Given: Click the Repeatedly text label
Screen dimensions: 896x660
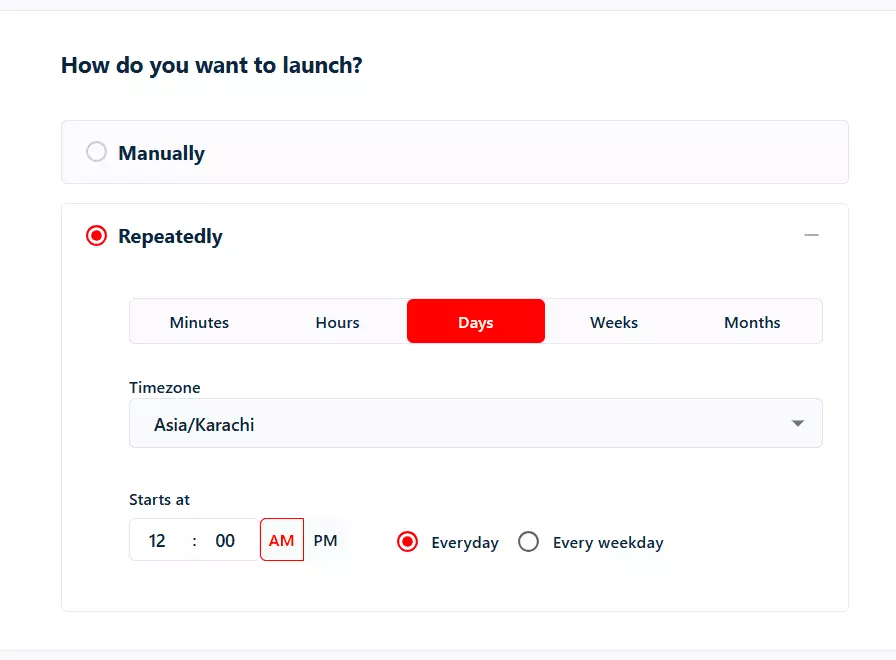Looking at the screenshot, I should coord(169,235).
